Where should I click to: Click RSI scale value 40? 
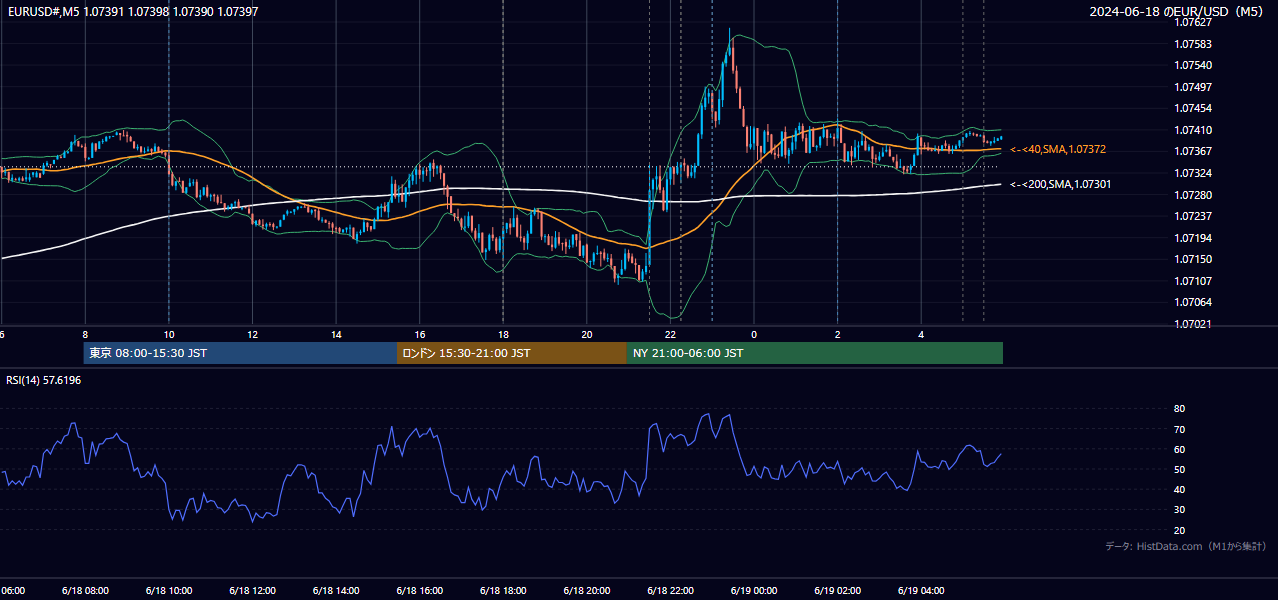tap(1179, 490)
